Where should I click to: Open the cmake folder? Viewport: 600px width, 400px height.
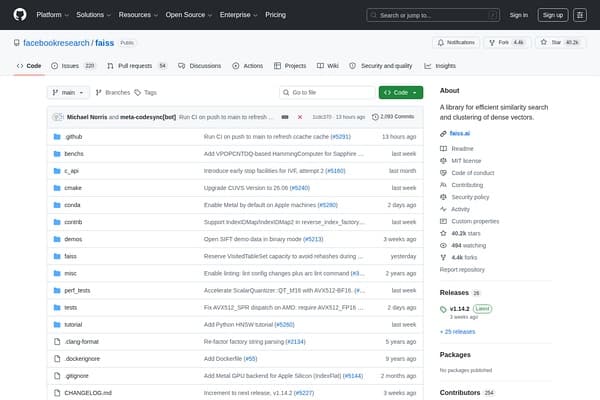[x=73, y=188]
